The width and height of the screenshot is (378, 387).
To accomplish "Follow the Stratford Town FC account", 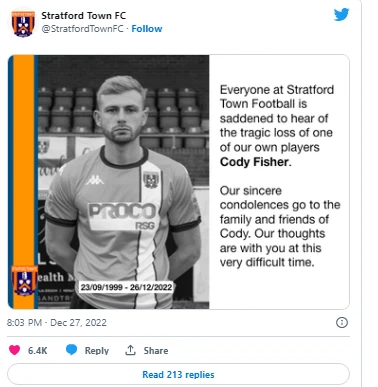I will click(147, 29).
